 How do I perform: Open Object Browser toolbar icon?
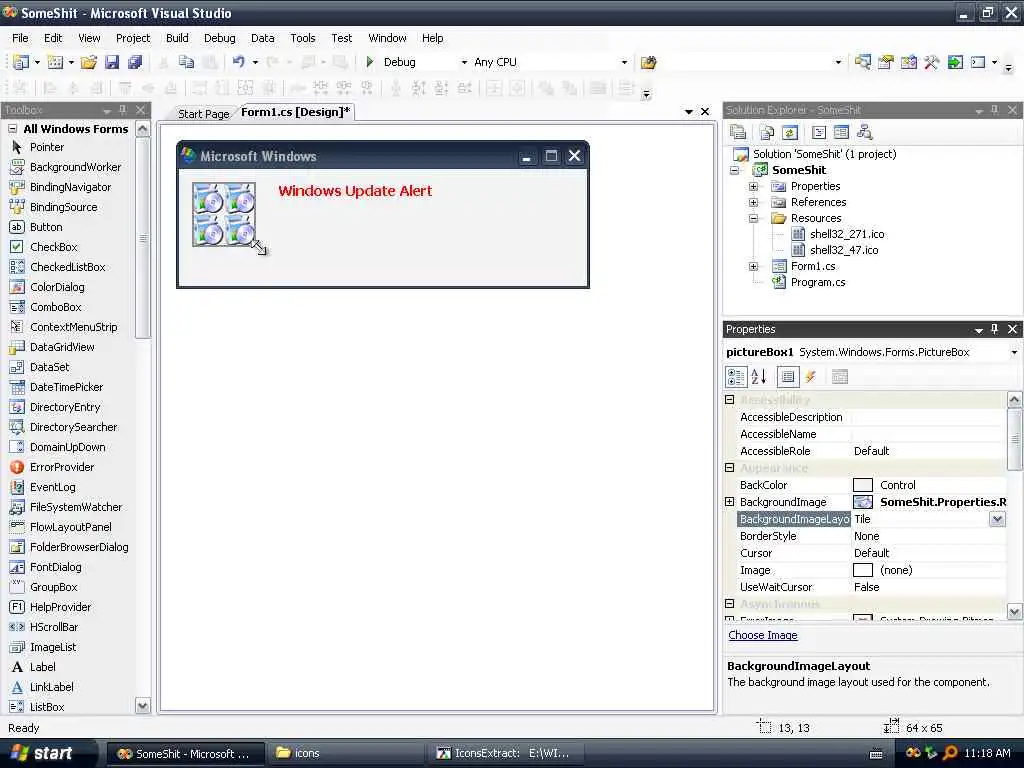[x=908, y=62]
